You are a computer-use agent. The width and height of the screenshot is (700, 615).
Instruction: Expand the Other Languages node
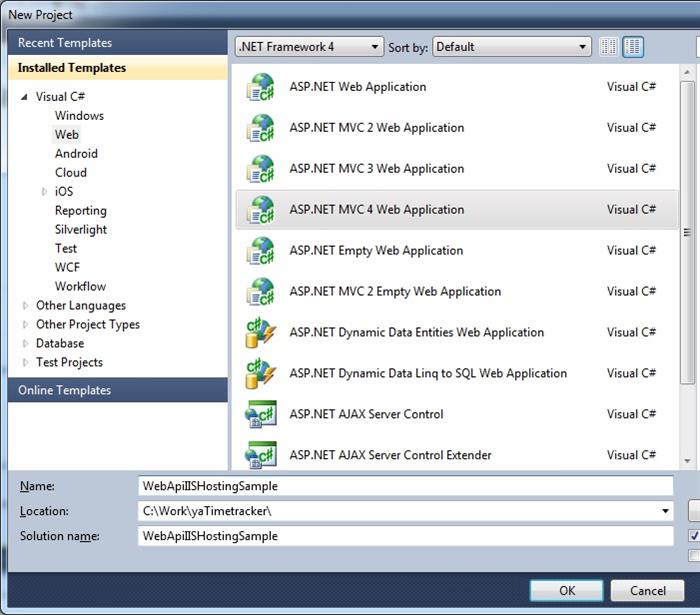[25, 306]
